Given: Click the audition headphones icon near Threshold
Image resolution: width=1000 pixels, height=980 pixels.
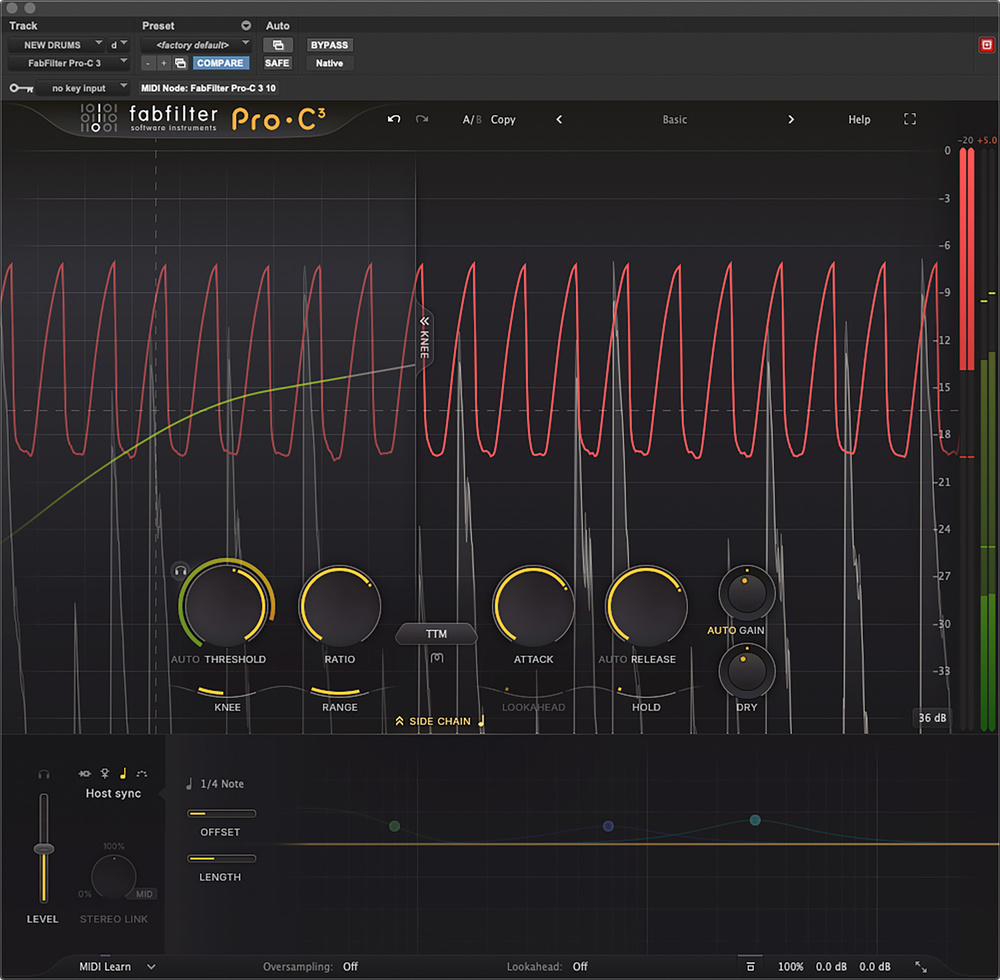Looking at the screenshot, I should click(x=181, y=570).
